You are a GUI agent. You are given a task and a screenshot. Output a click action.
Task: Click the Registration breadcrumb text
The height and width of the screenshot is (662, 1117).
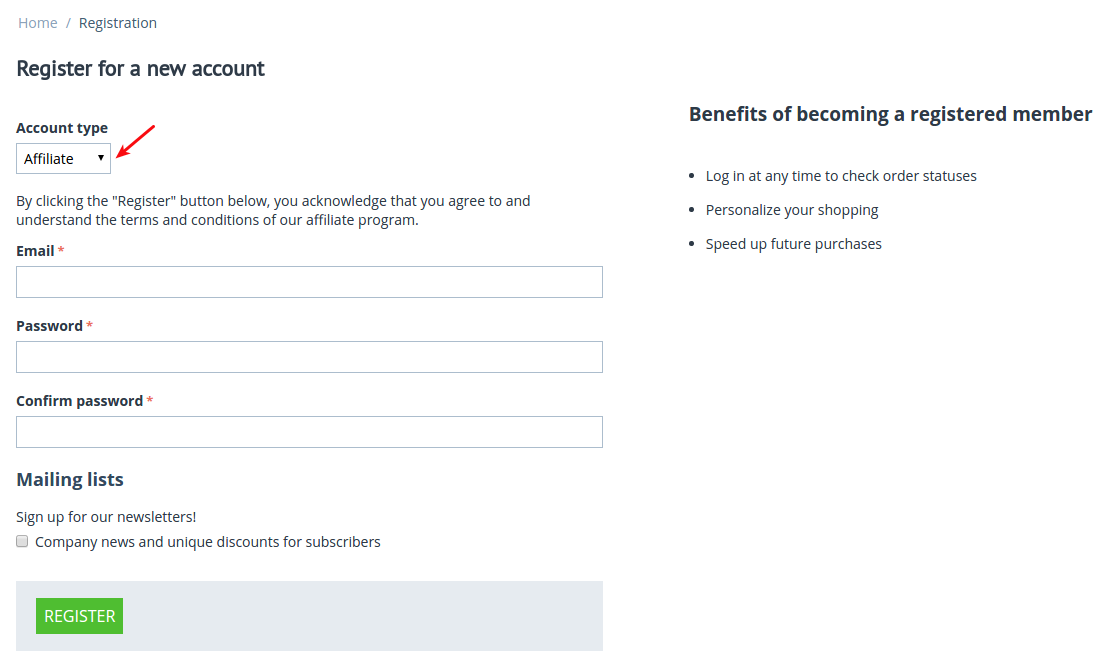click(118, 23)
